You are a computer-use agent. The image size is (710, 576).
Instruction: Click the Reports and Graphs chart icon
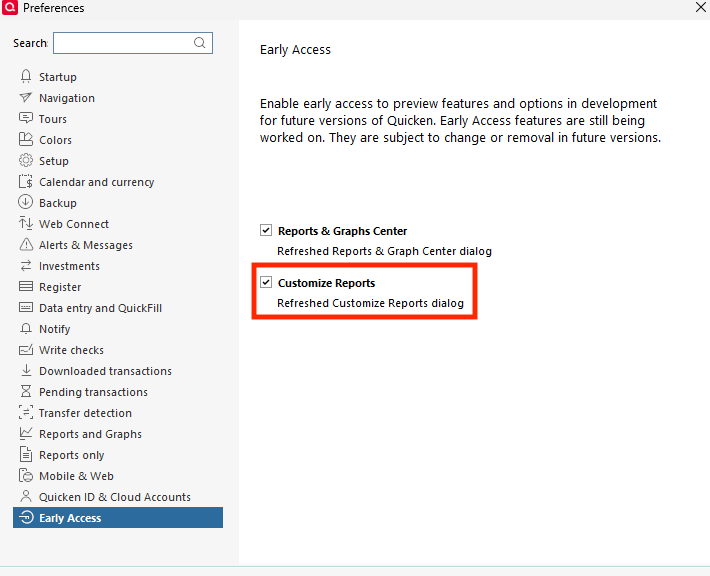[26, 433]
